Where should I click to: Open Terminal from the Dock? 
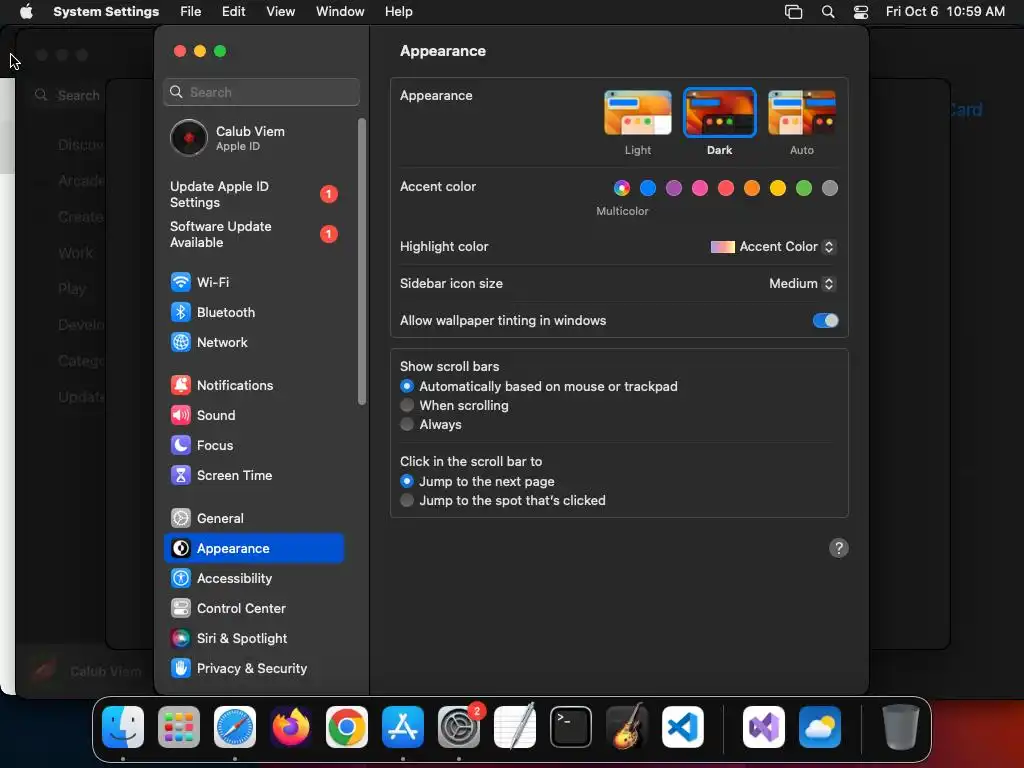click(571, 727)
